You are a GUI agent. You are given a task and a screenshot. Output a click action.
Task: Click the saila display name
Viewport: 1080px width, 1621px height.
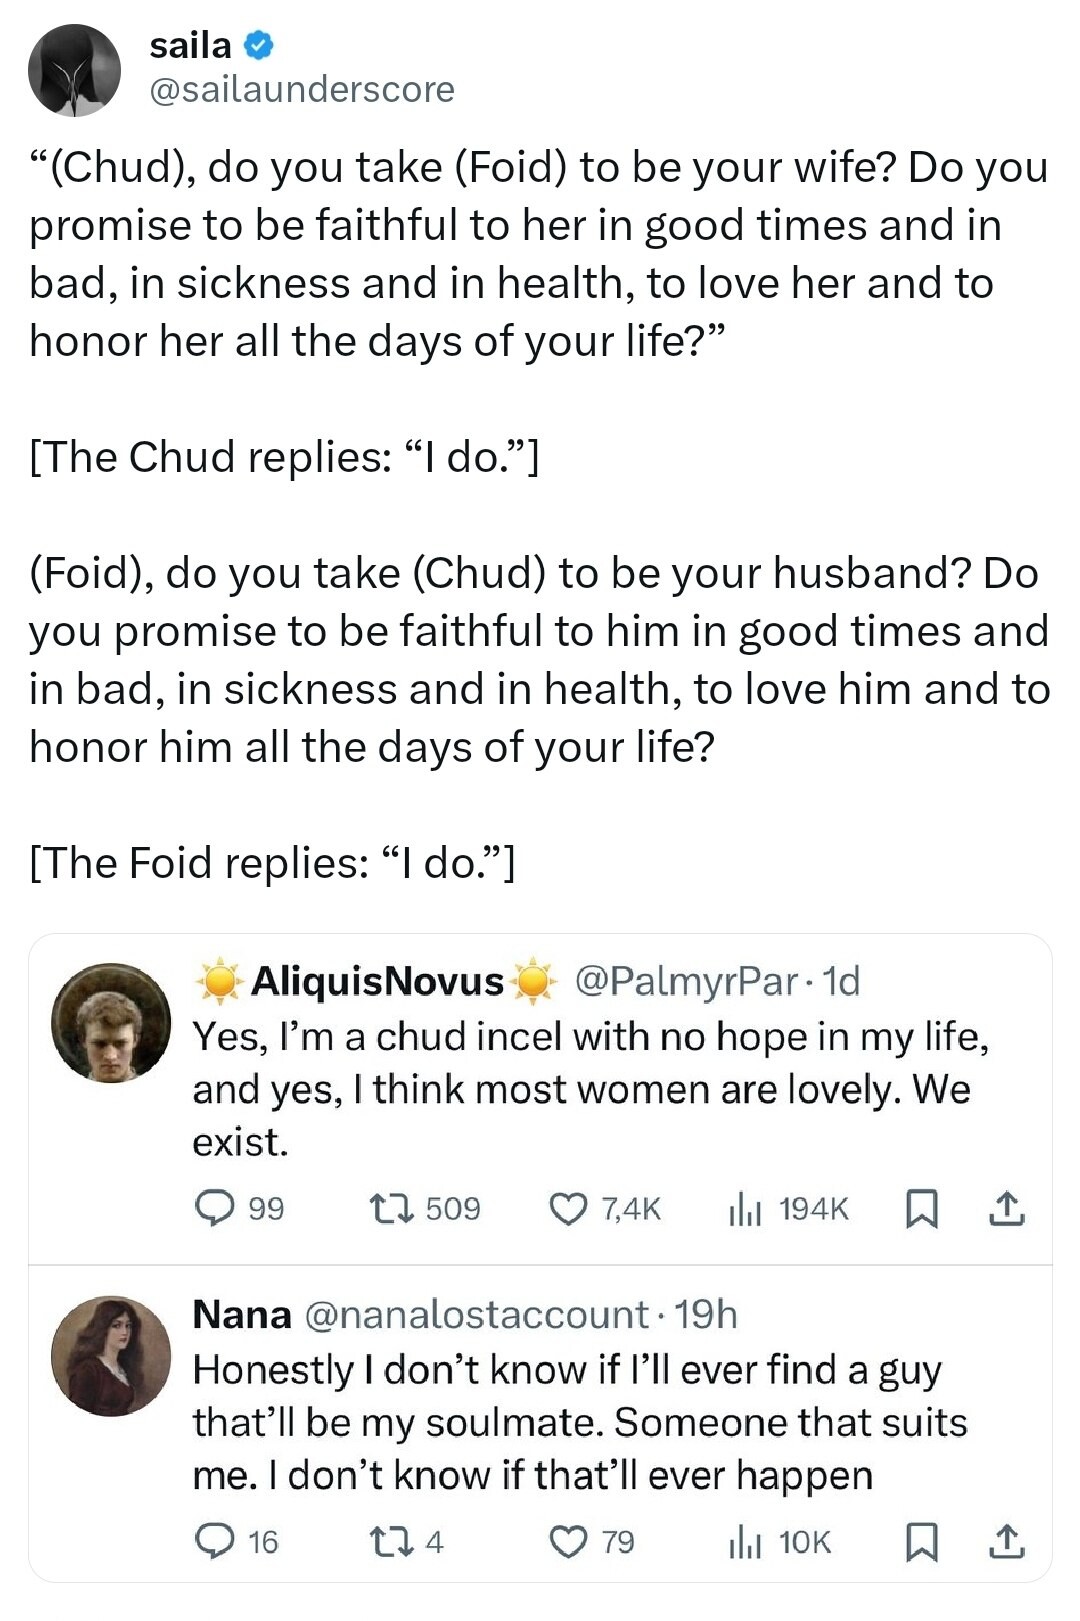click(x=190, y=45)
